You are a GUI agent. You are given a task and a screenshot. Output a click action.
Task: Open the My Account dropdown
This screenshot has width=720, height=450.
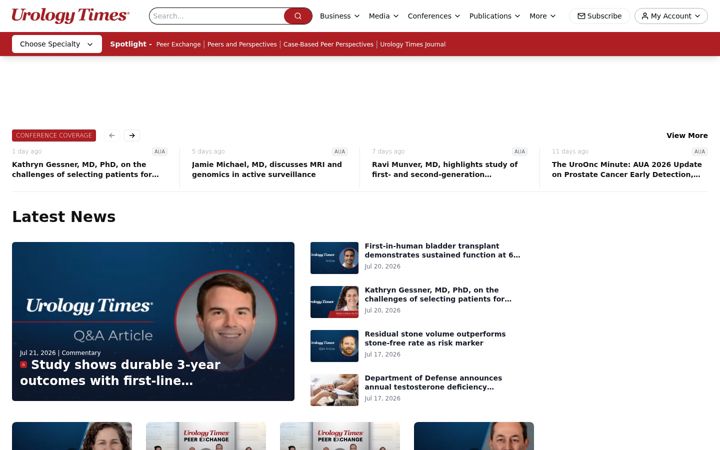click(x=671, y=16)
